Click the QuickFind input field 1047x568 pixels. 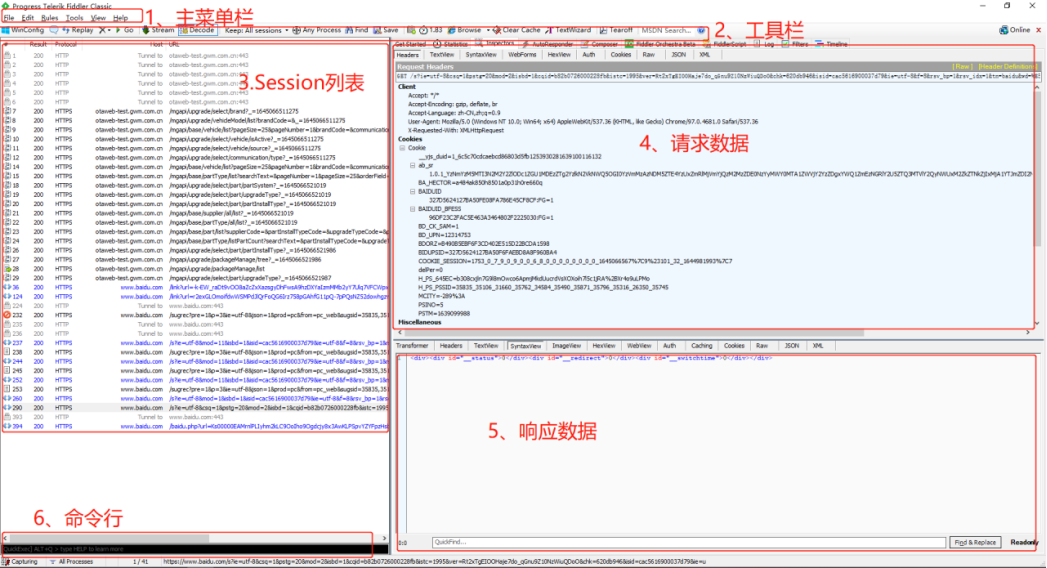click(688, 543)
